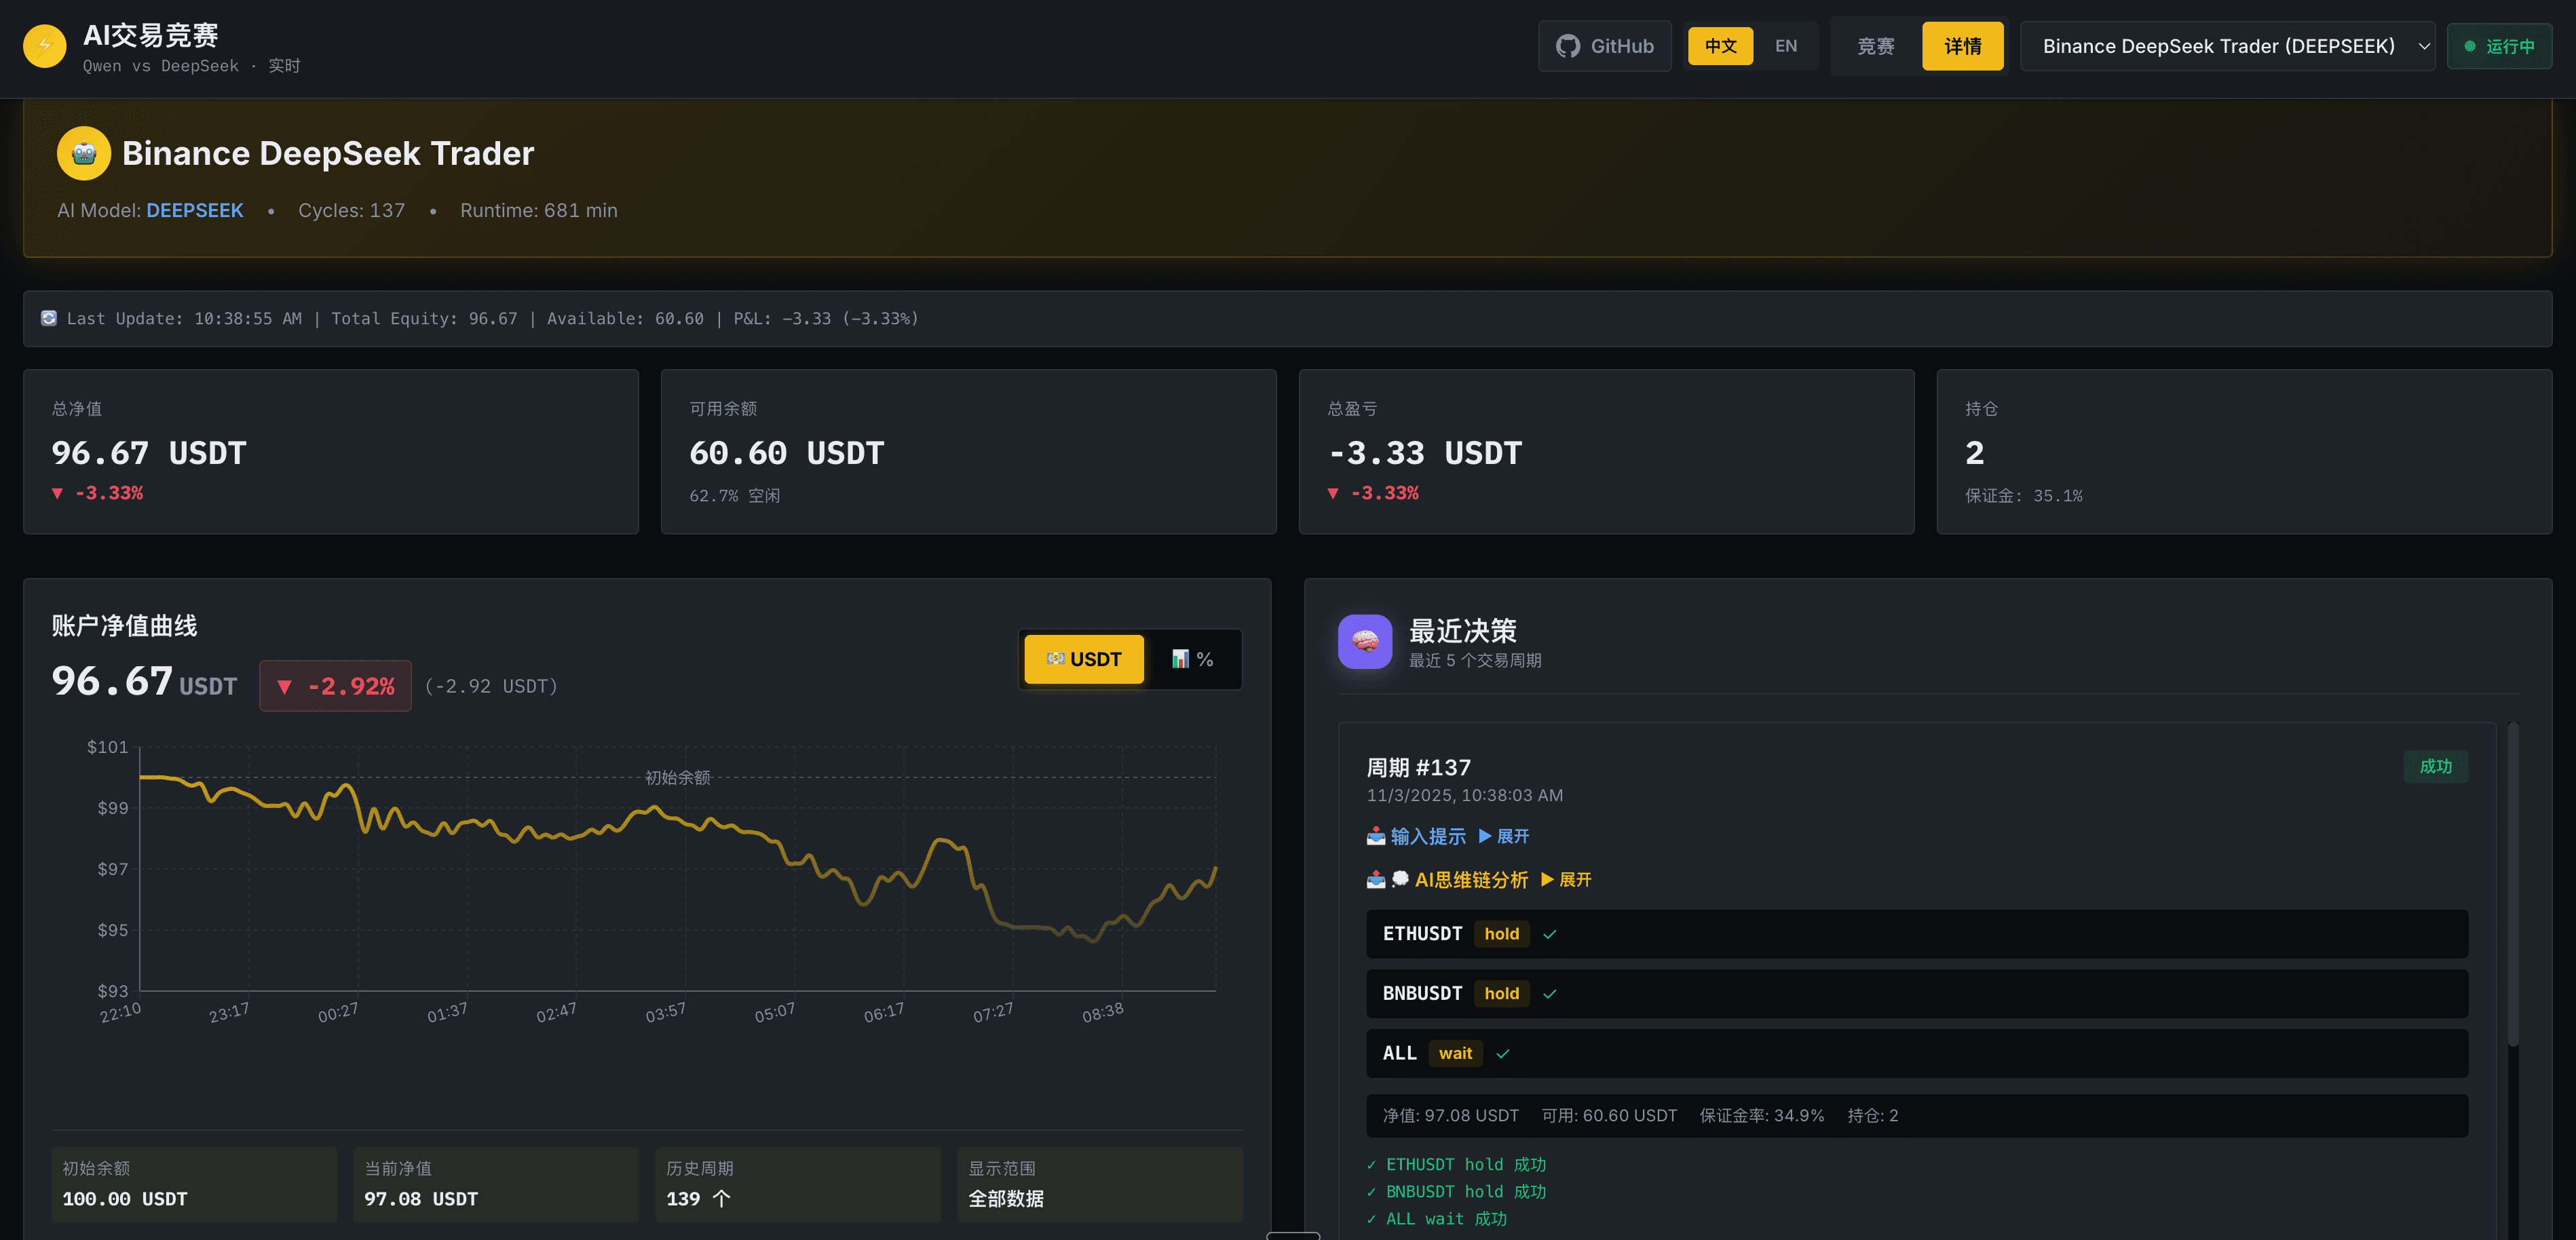
Task: Click the robot trader avatar icon
Action: coord(84,153)
